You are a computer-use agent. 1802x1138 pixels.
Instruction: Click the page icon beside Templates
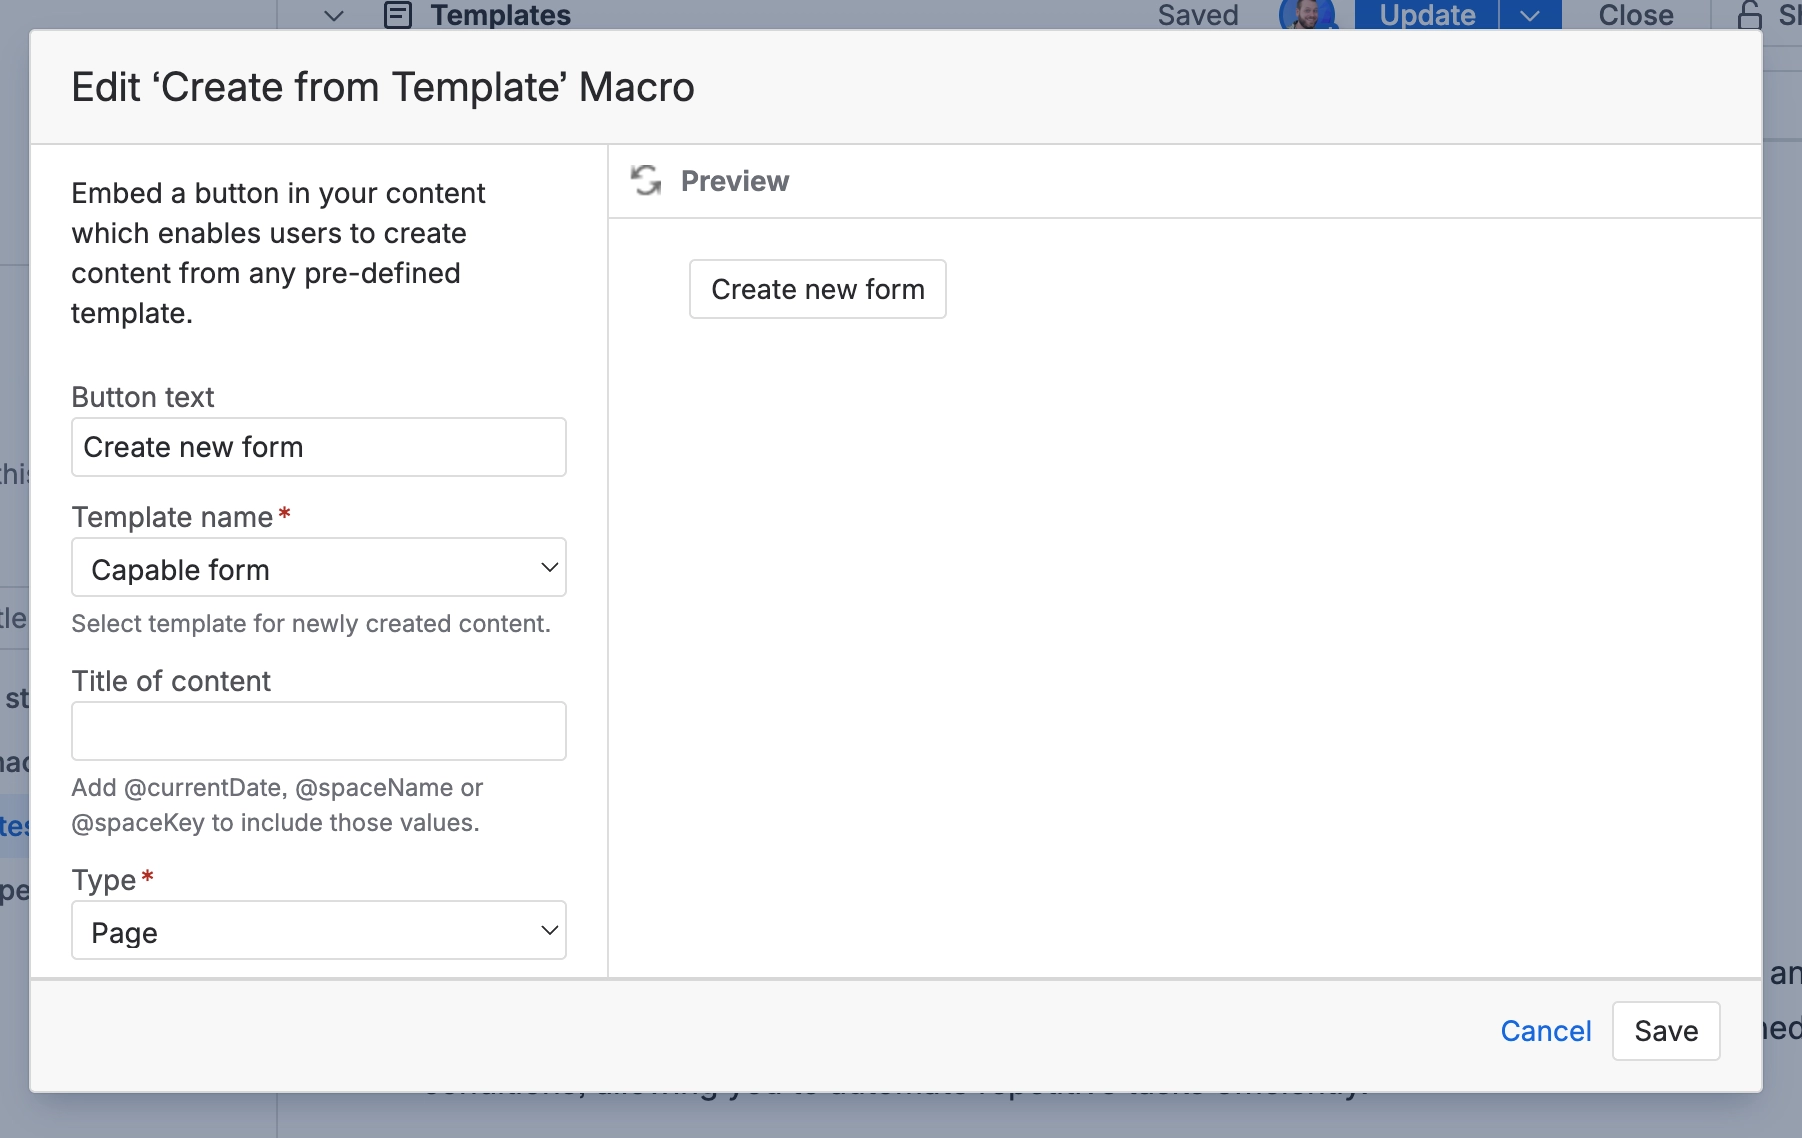click(398, 15)
